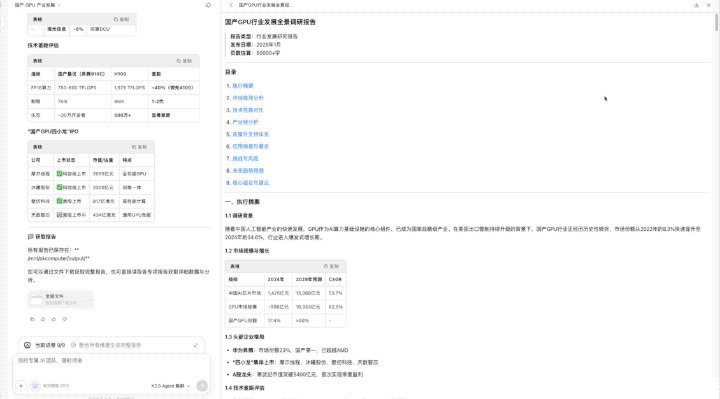The width and height of the screenshot is (720, 399).
Task: Give the response a thumbs up
Action: [x=54, y=319]
